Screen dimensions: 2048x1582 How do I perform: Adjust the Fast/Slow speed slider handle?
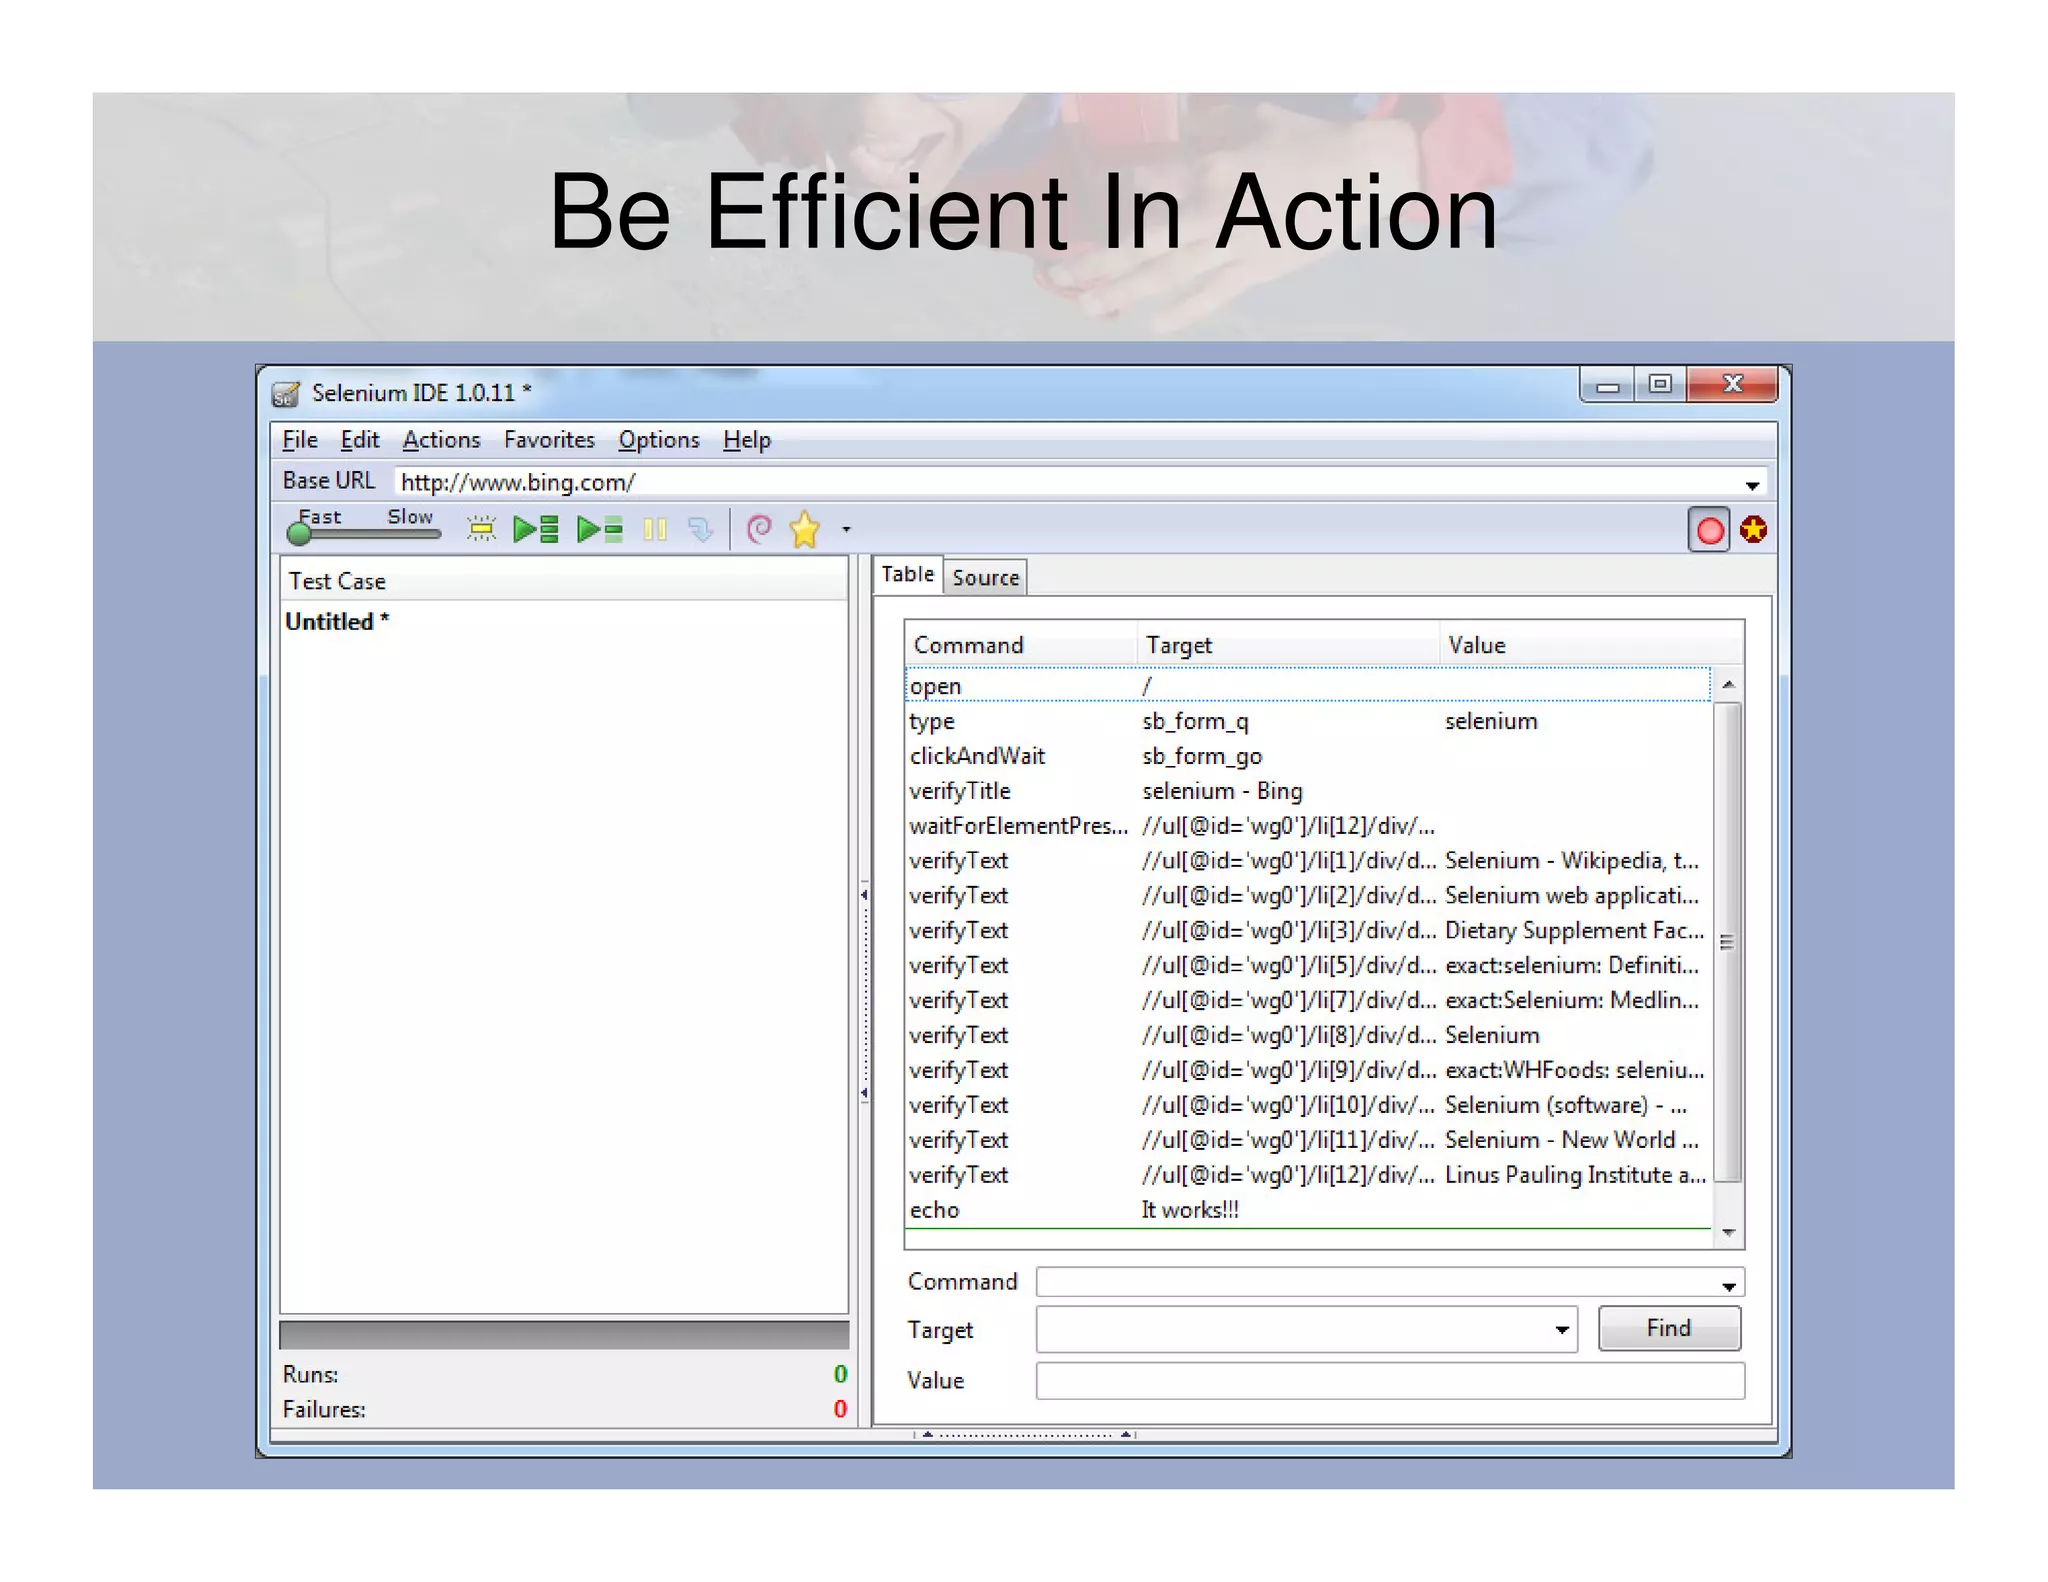pyautogui.click(x=298, y=534)
